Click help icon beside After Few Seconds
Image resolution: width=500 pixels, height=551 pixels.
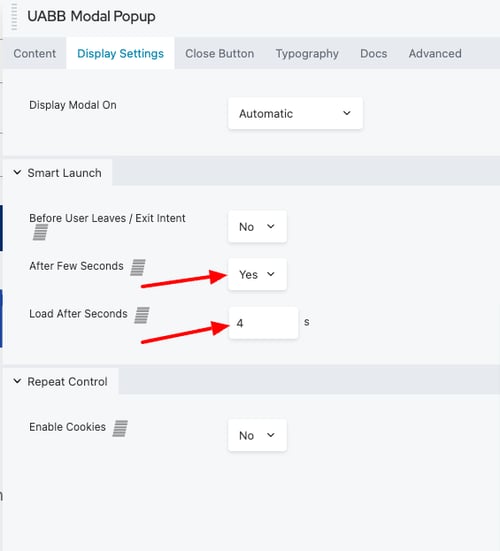coord(138,267)
